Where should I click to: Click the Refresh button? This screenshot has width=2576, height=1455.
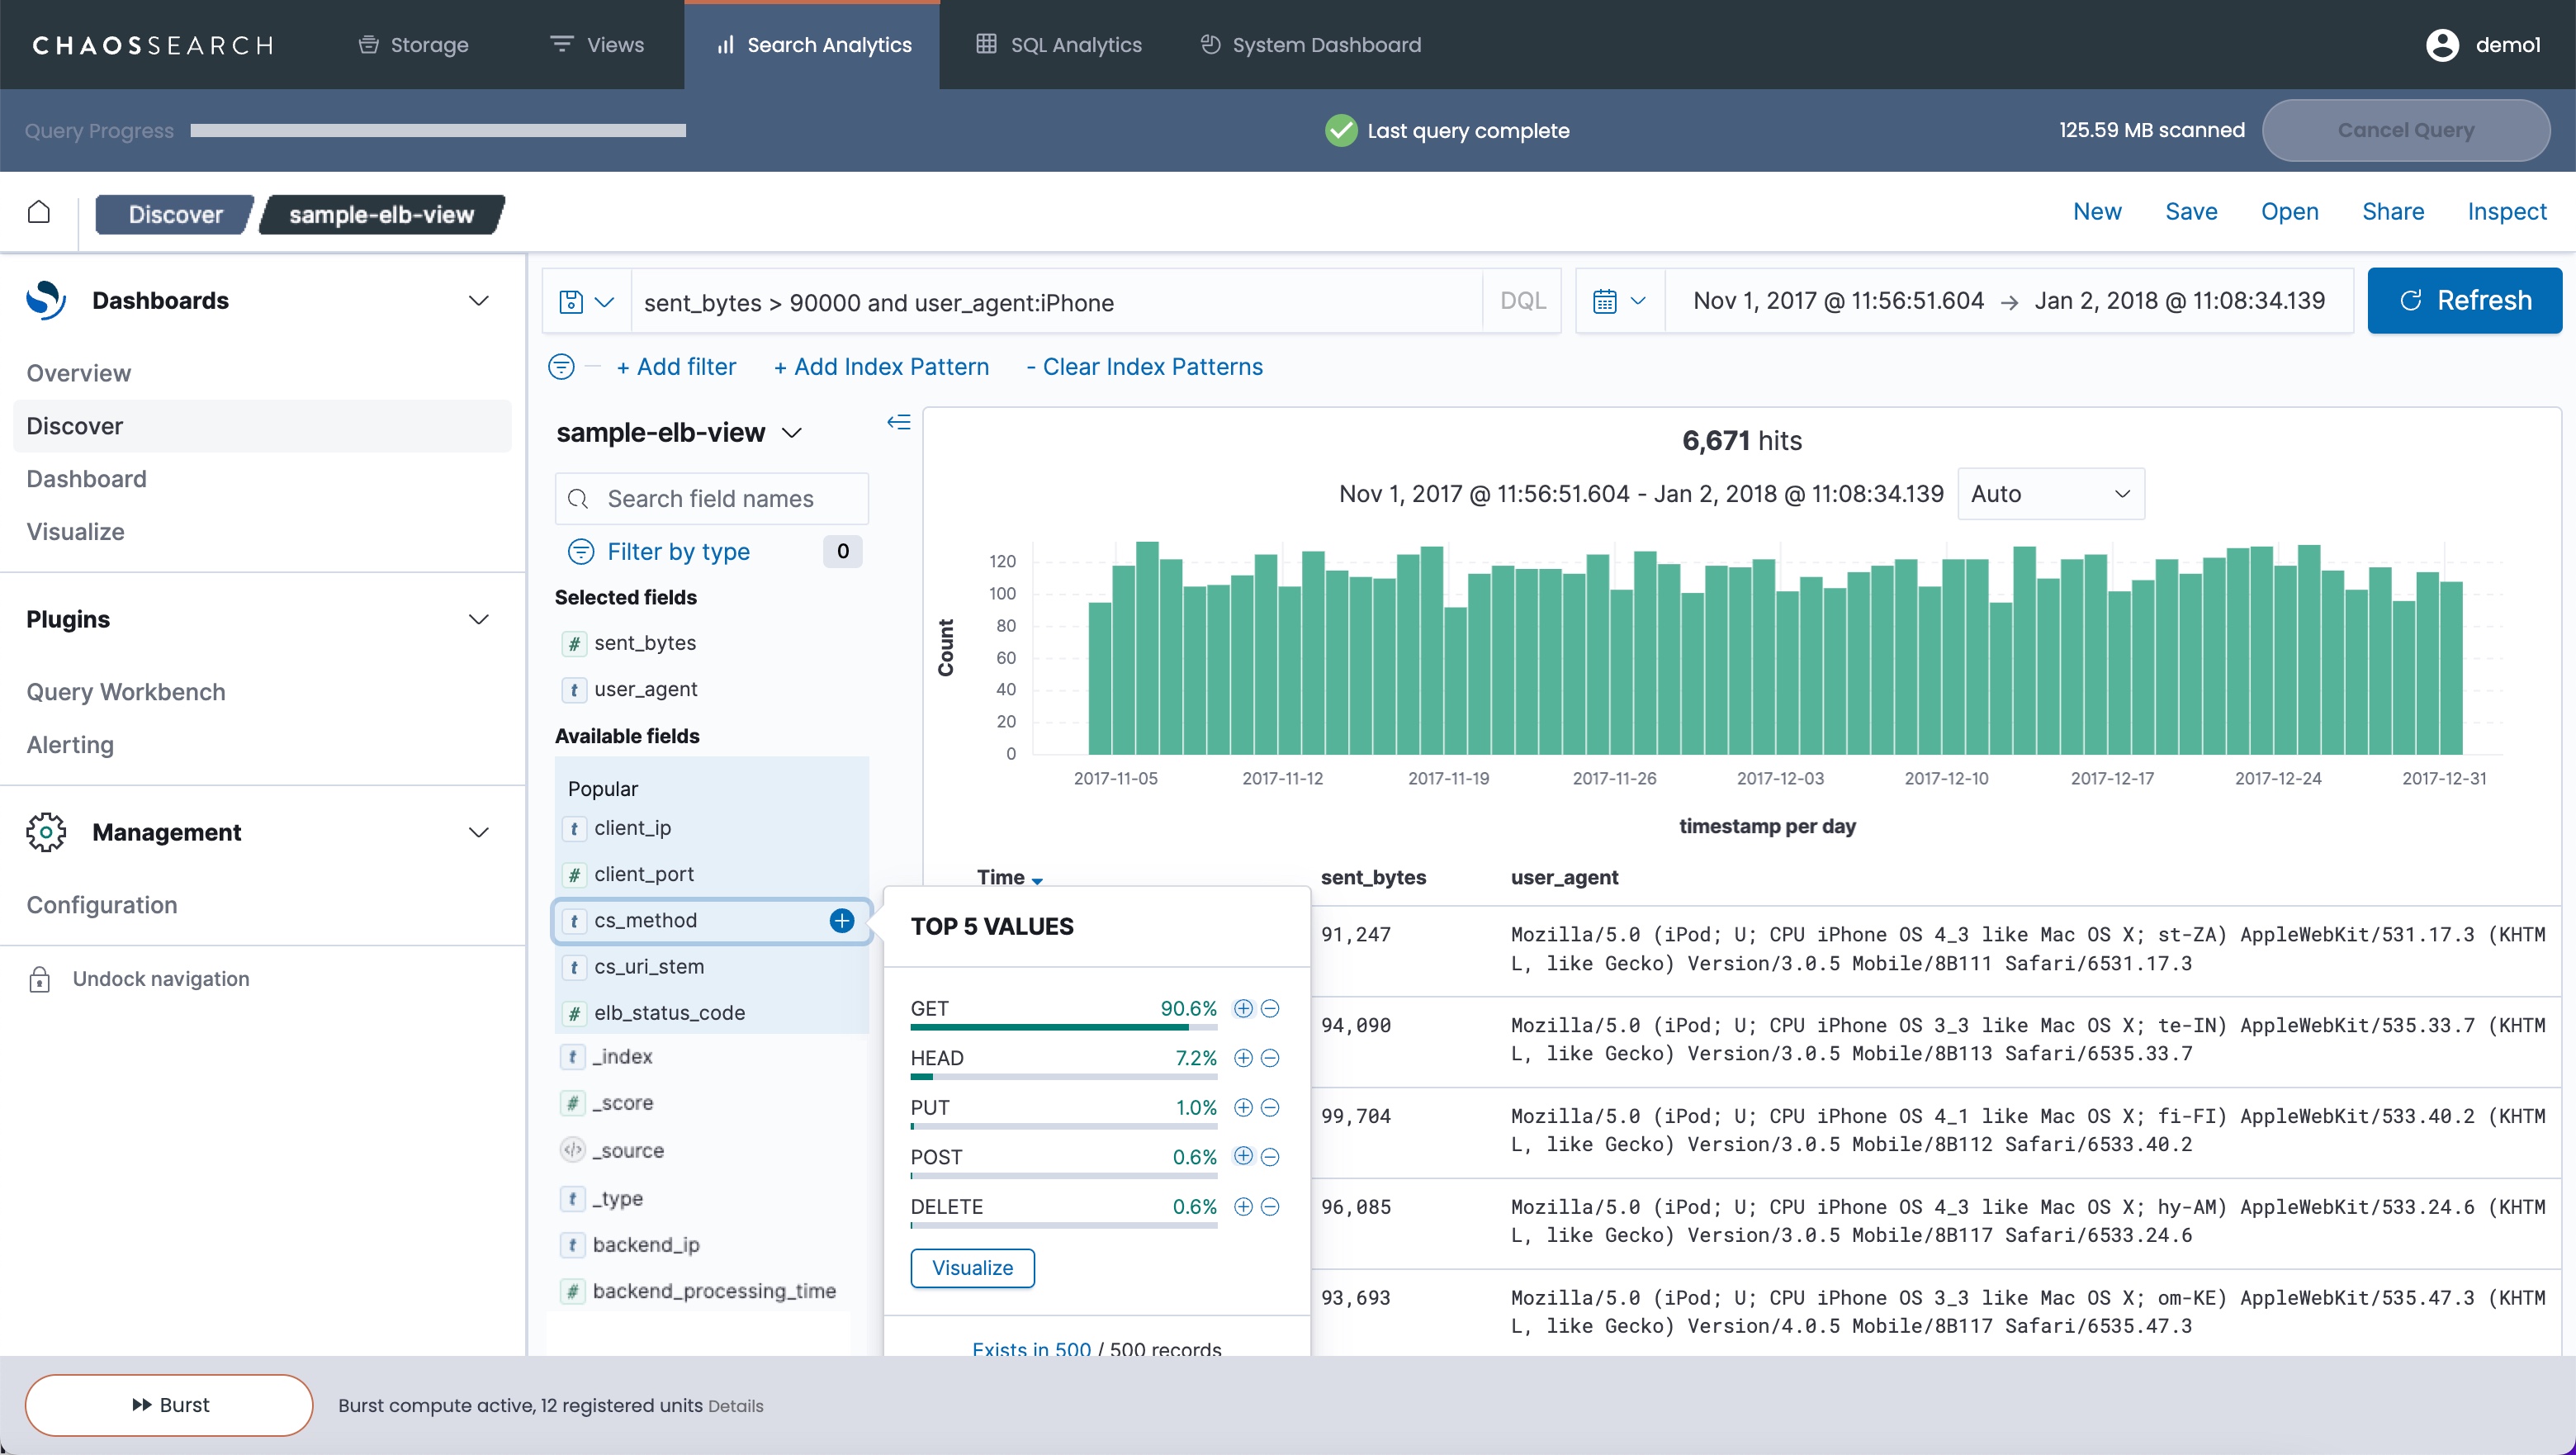coord(2464,300)
